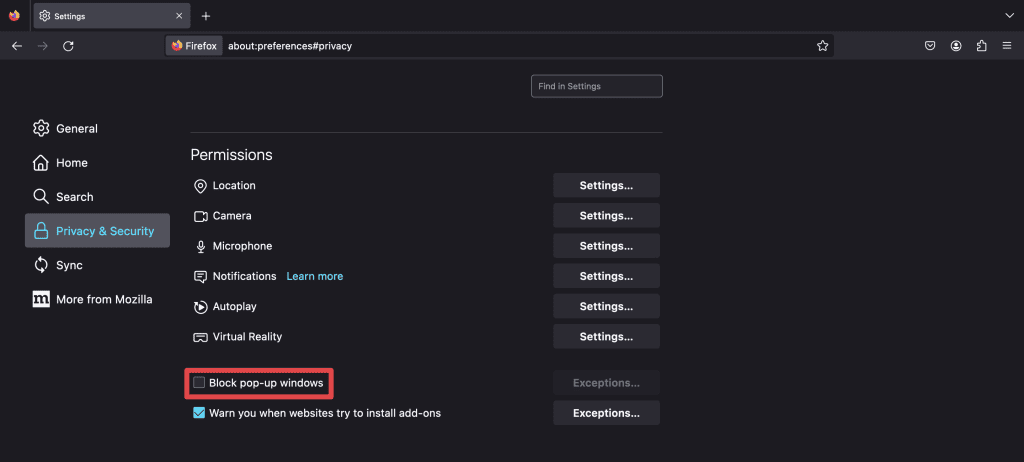1024x462 pixels.
Task: Open Microphone permission Settings button
Action: pos(606,246)
